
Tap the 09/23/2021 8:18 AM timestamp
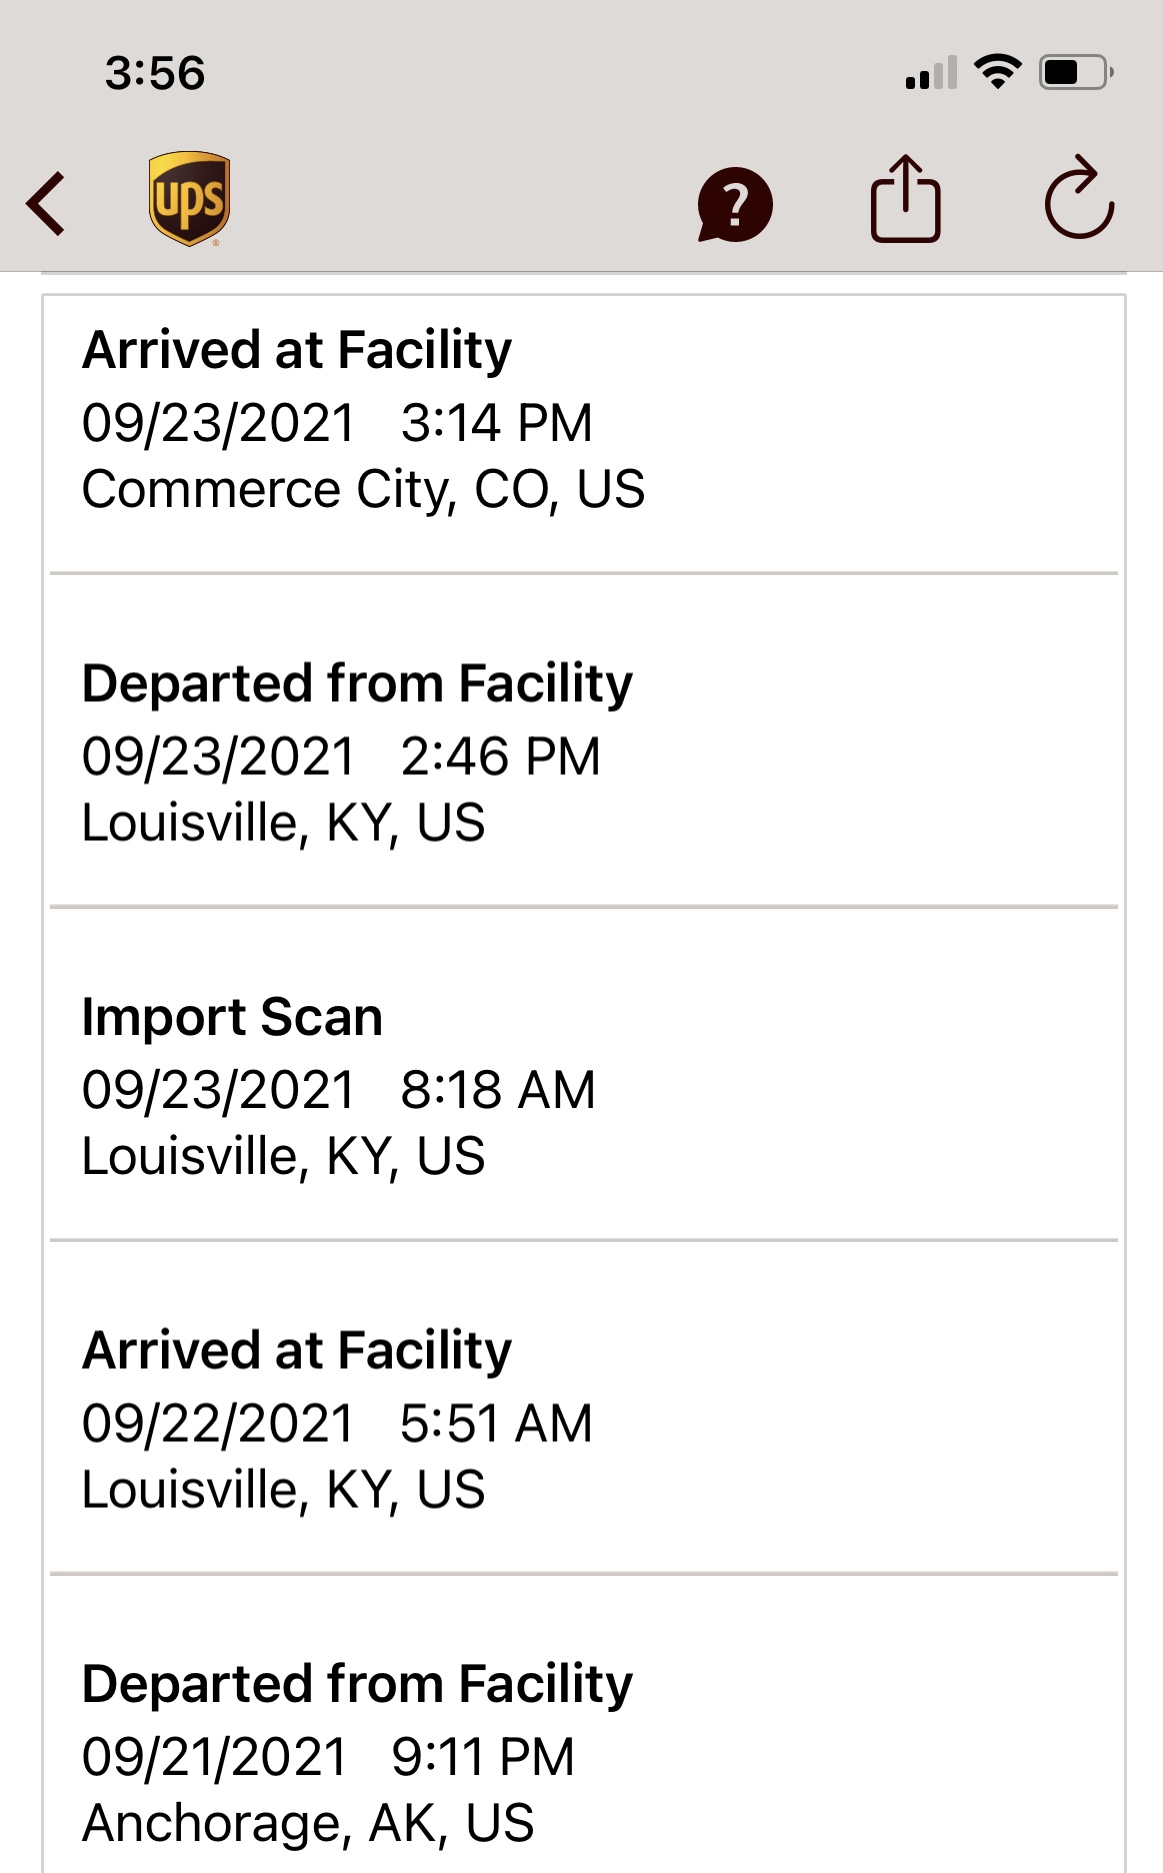tap(338, 1090)
